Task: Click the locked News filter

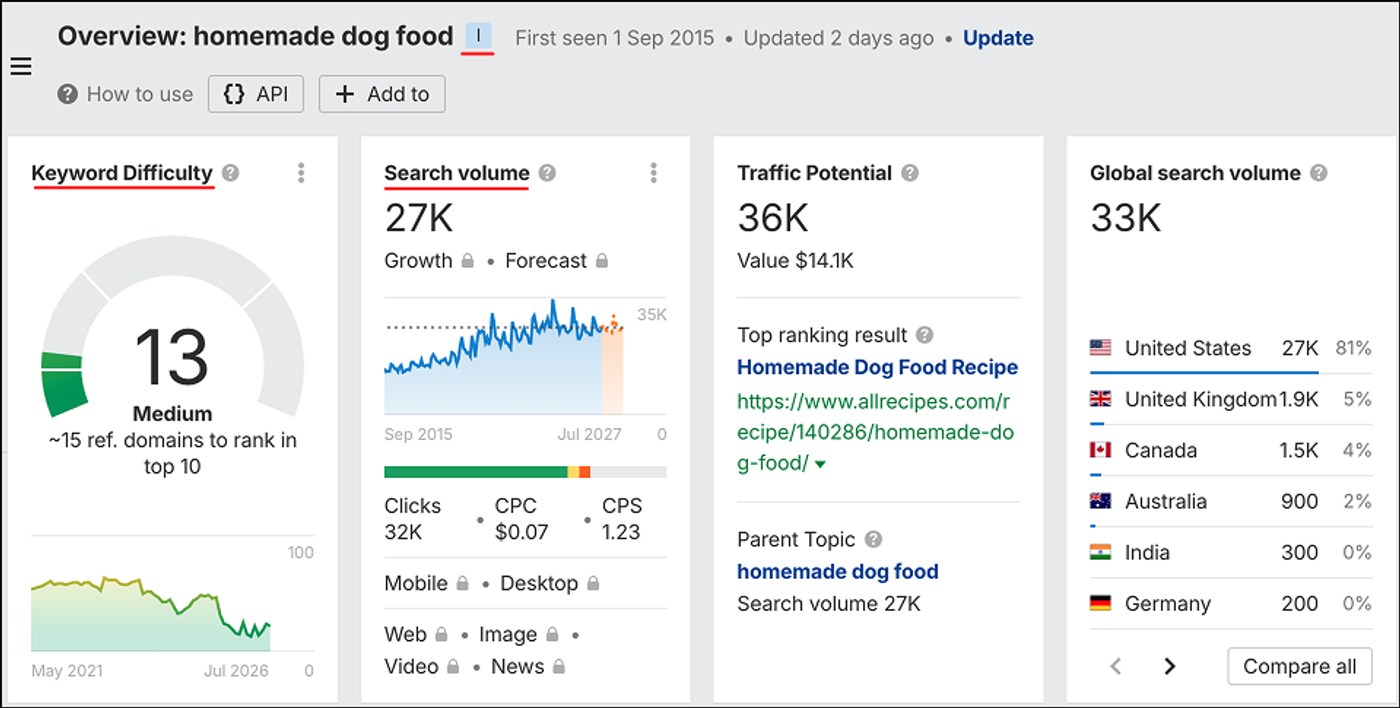Action: 528,666
